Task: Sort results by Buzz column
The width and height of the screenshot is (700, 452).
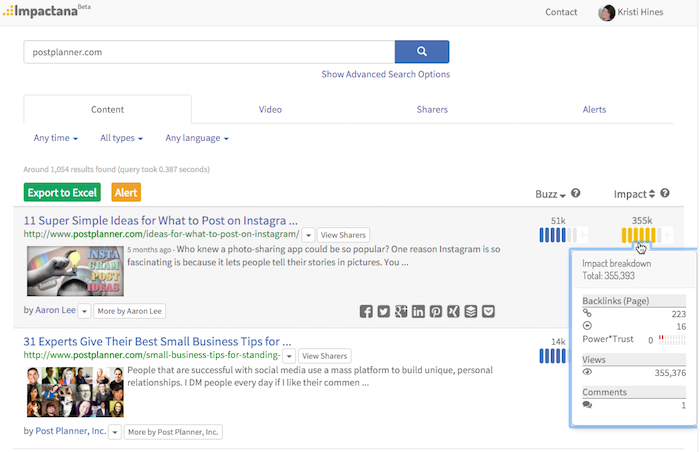Action: [x=550, y=194]
